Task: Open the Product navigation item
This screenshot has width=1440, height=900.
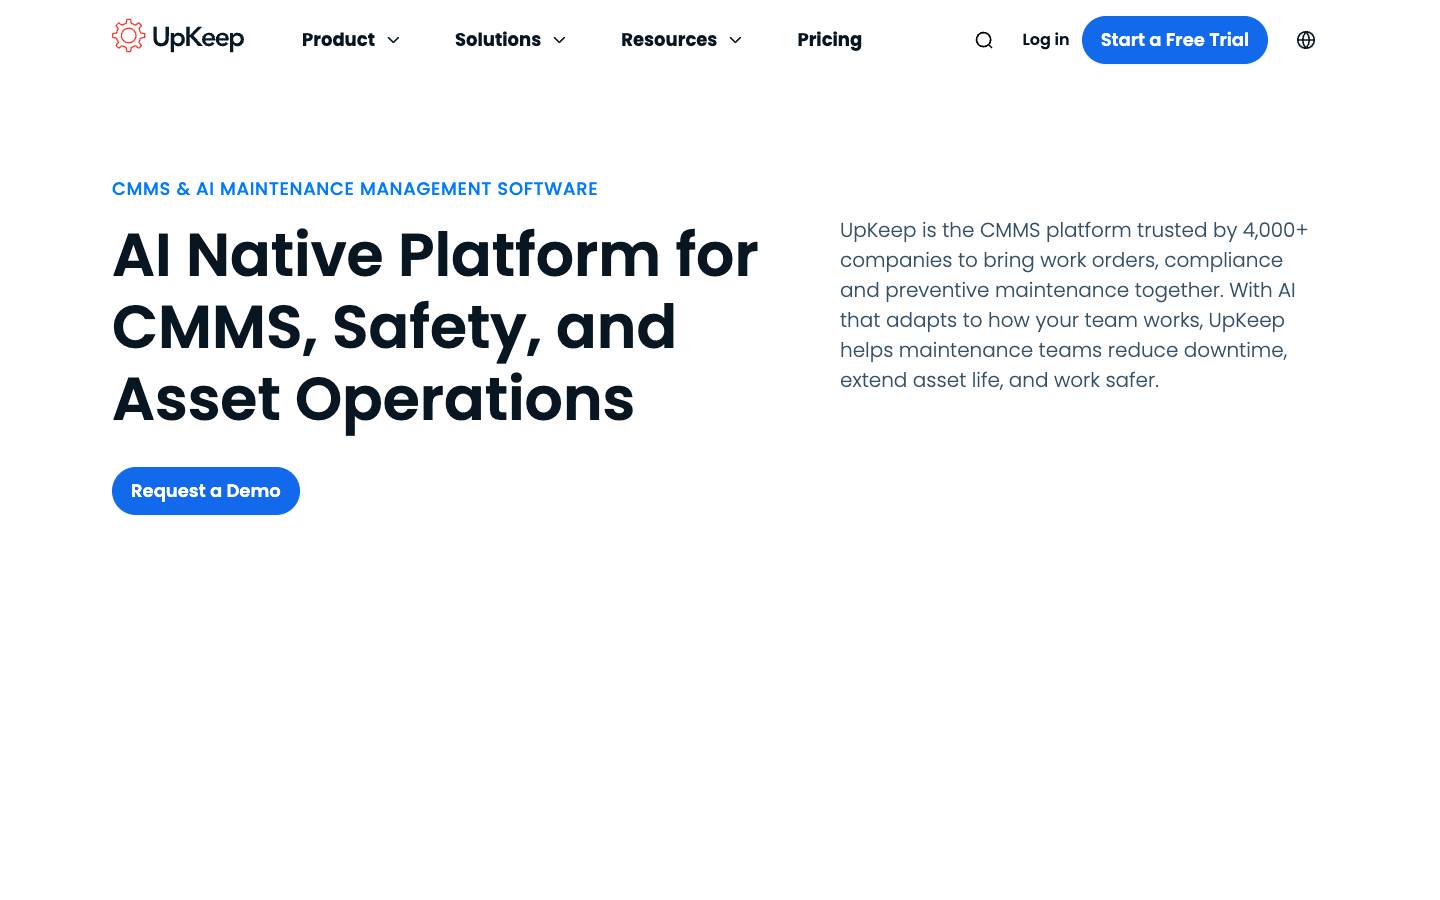Action: (338, 40)
